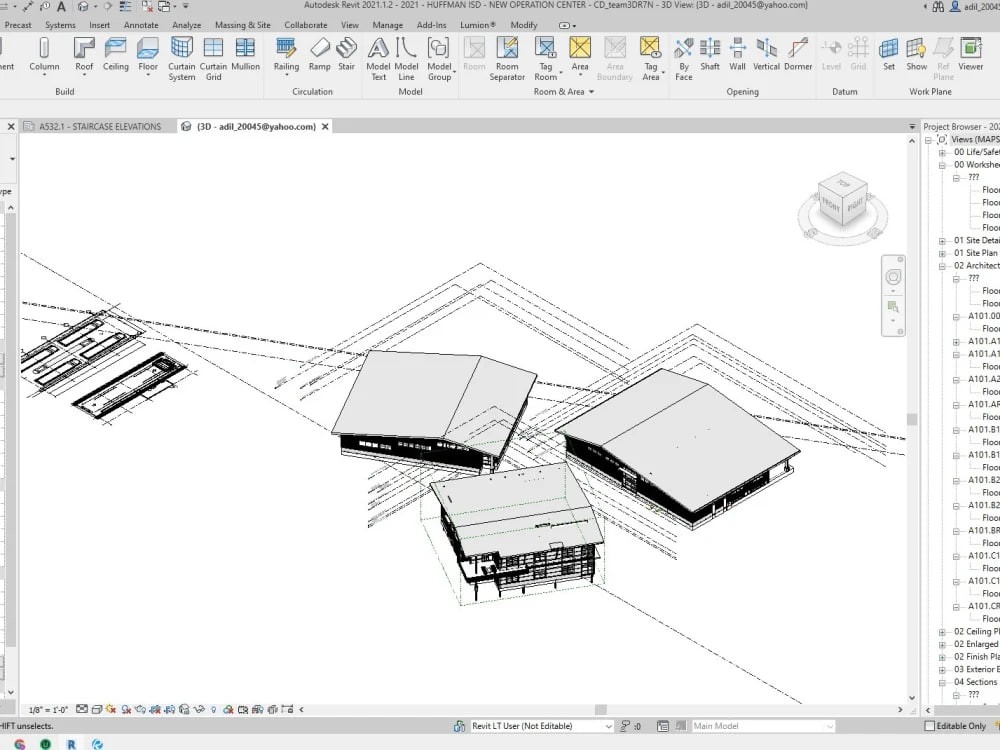Switch to the Annotate ribbon tab
This screenshot has width=1000, height=750.
point(141,25)
